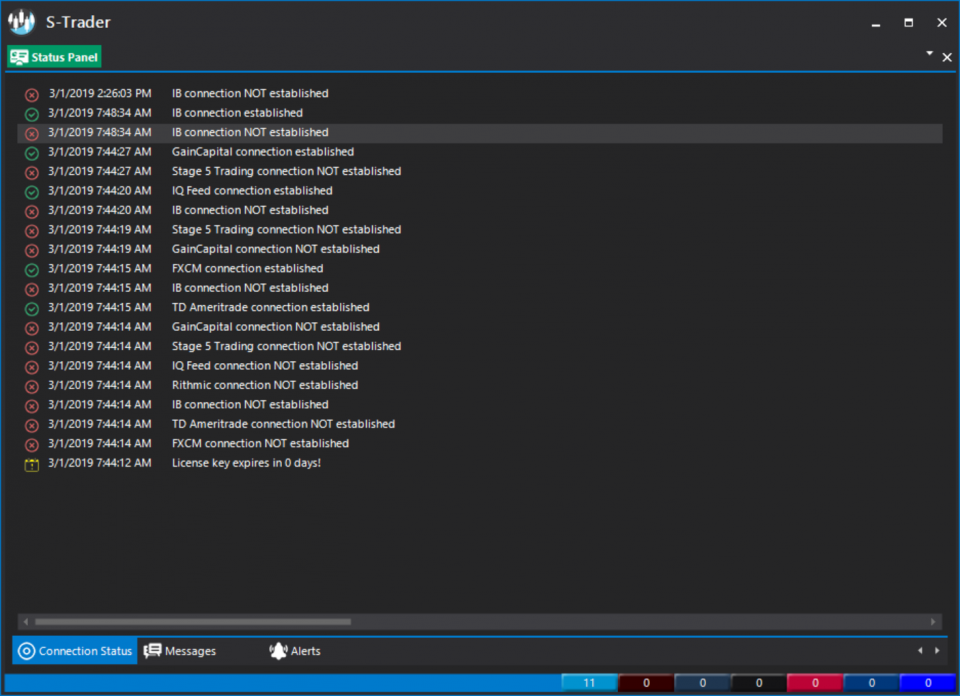Open the Status Panel tab
Image resolution: width=960 pixels, height=696 pixels.
pos(54,57)
